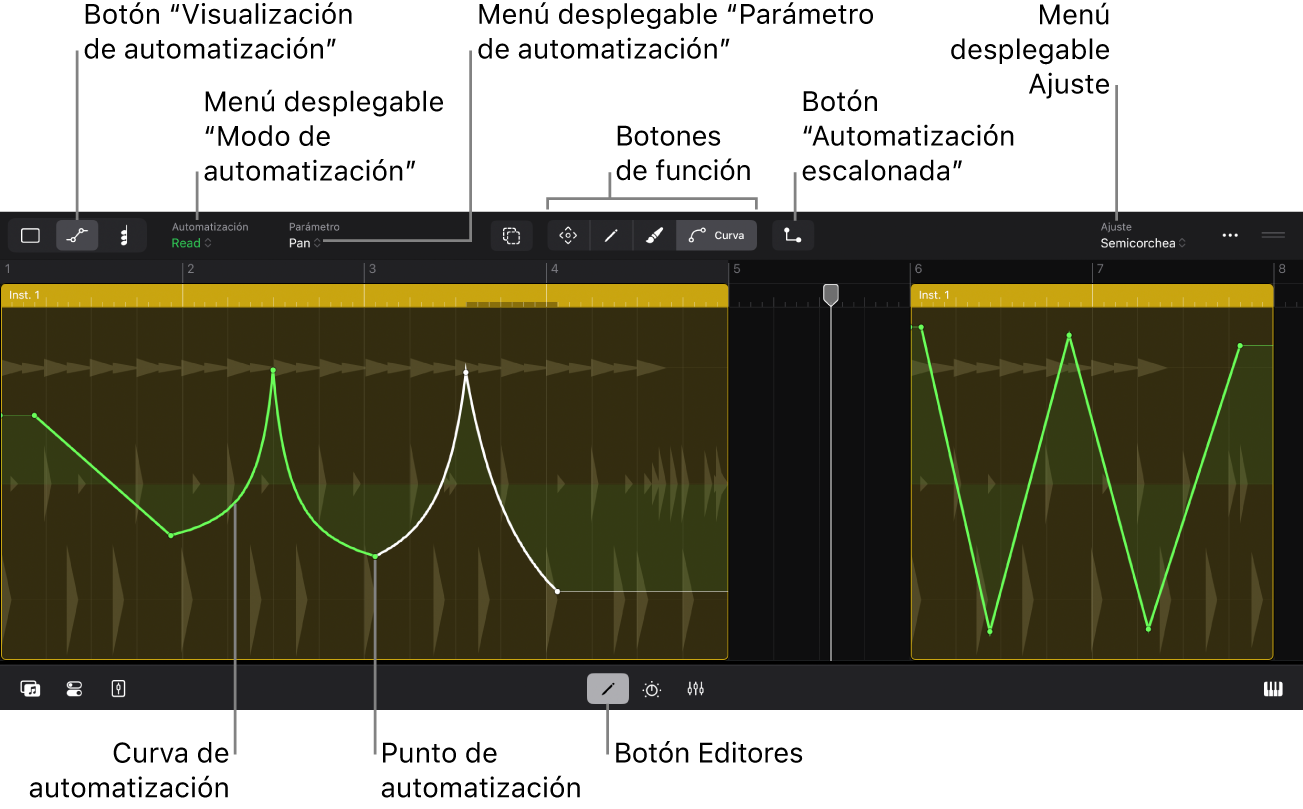Tap the fader icon in the bottom bar
This screenshot has width=1303, height=809.
click(118, 689)
